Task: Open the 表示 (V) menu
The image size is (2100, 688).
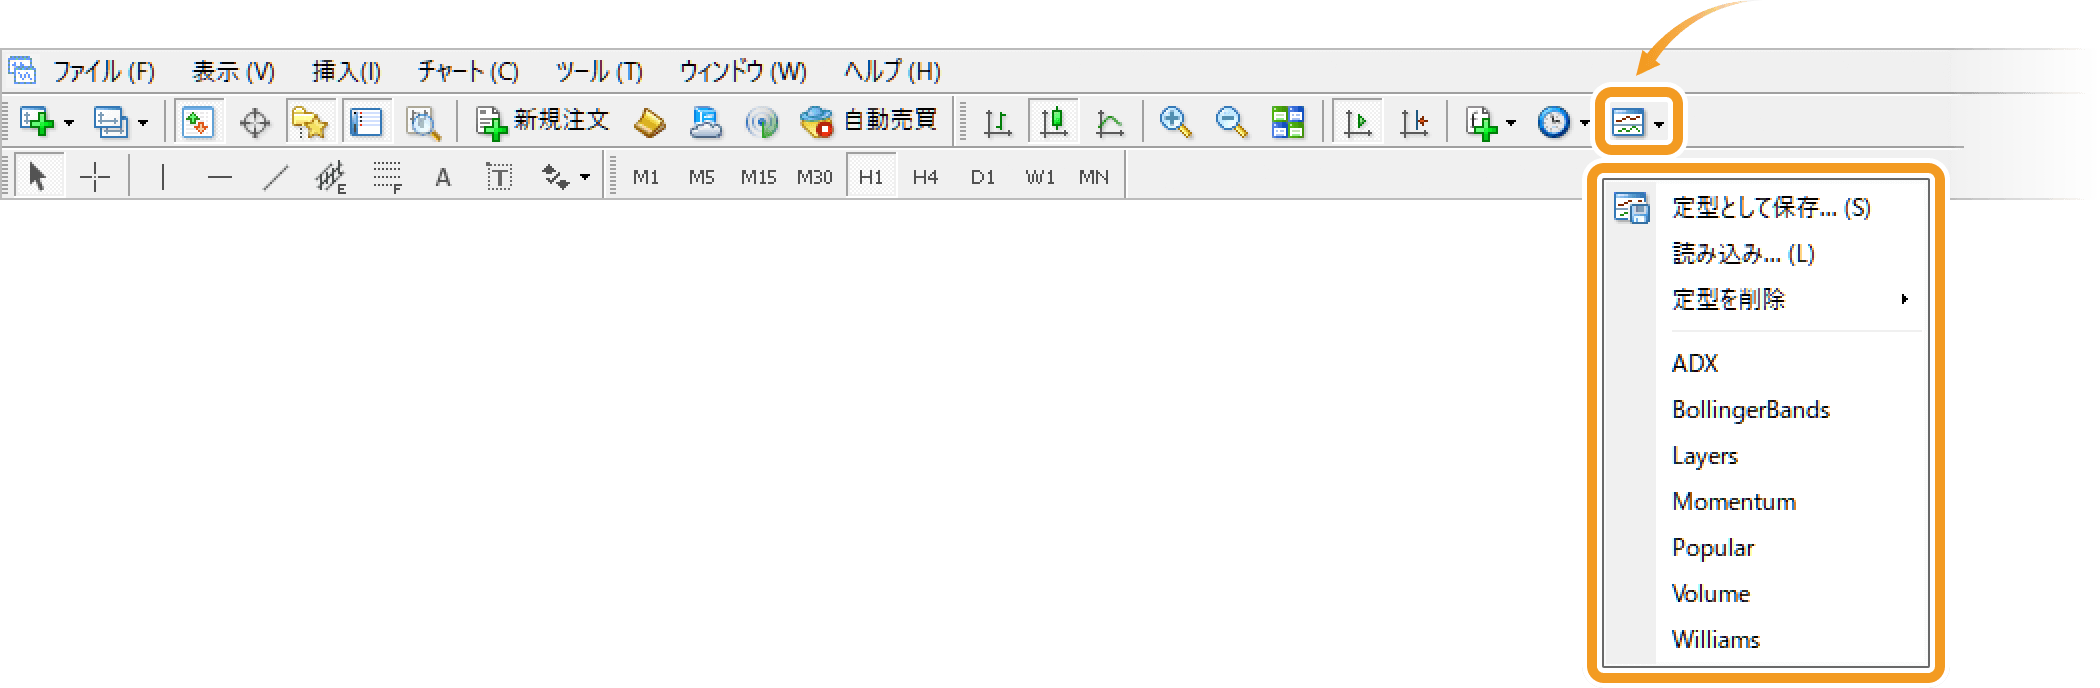Action: point(233,72)
